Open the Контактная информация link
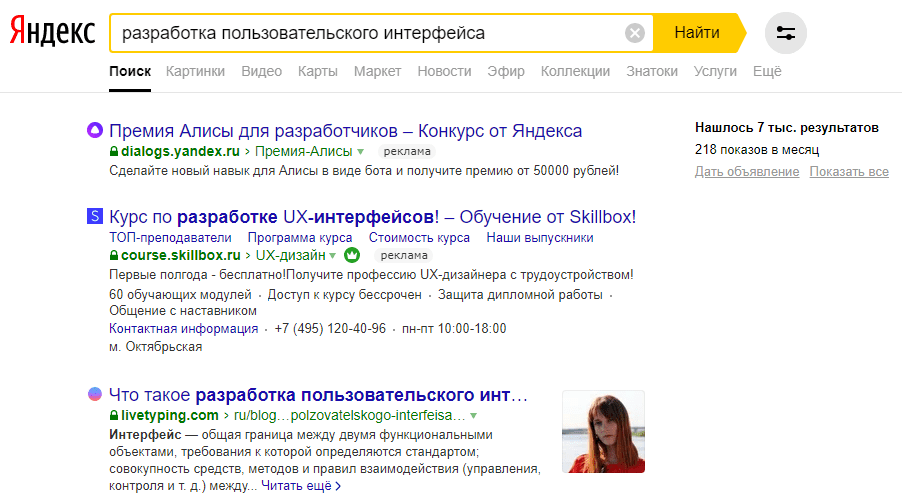The image size is (902, 498). (x=184, y=328)
